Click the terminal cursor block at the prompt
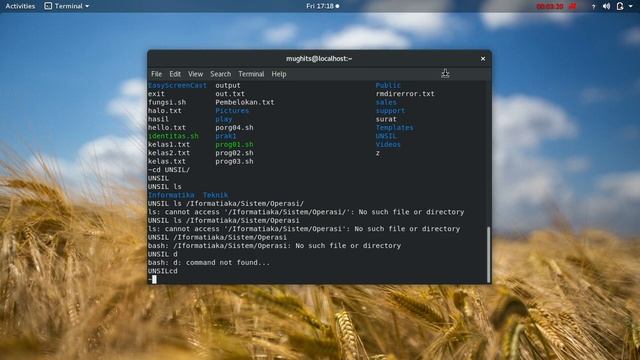The width and height of the screenshot is (640, 360). pos(154,280)
